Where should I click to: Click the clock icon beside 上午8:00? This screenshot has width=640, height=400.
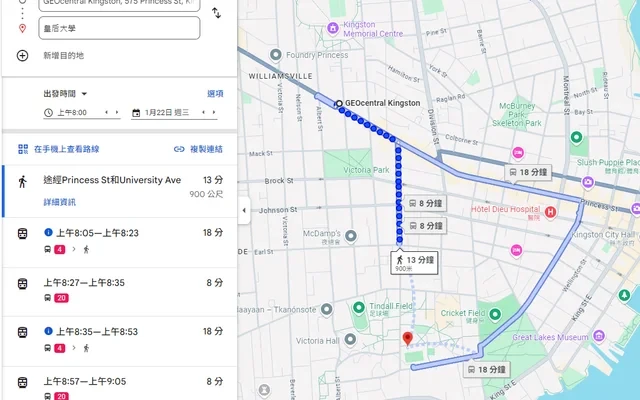coord(48,113)
